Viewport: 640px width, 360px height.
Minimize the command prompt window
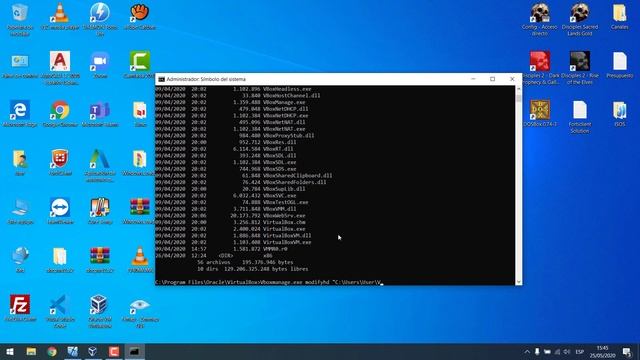[x=473, y=79]
